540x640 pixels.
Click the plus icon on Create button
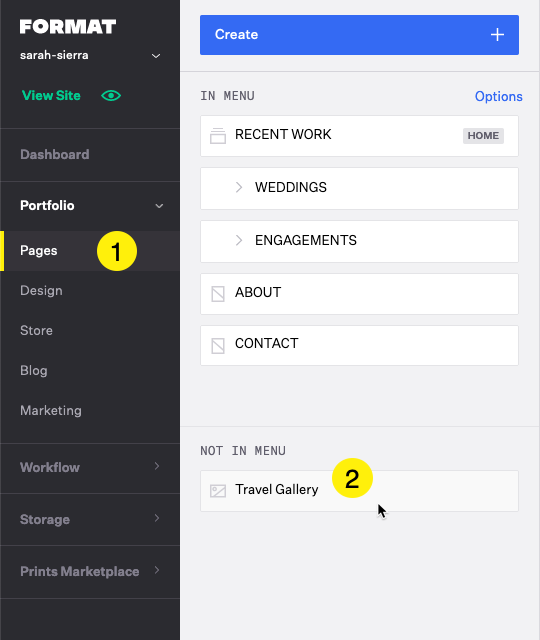(497, 35)
